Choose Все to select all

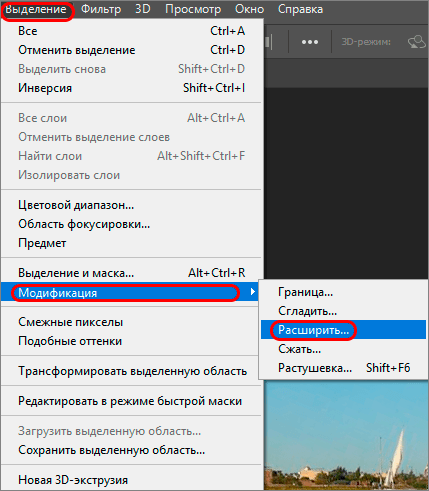point(132,31)
